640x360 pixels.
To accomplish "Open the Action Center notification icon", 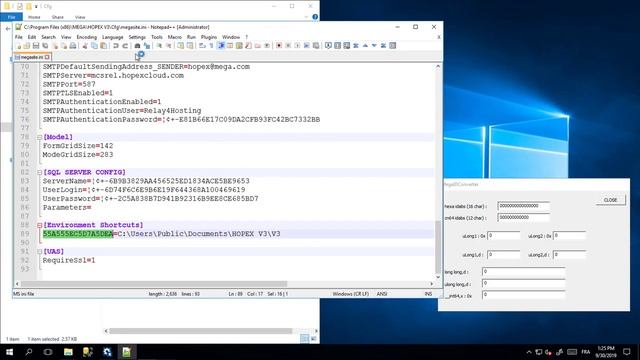I will pyautogui.click(x=627, y=352).
